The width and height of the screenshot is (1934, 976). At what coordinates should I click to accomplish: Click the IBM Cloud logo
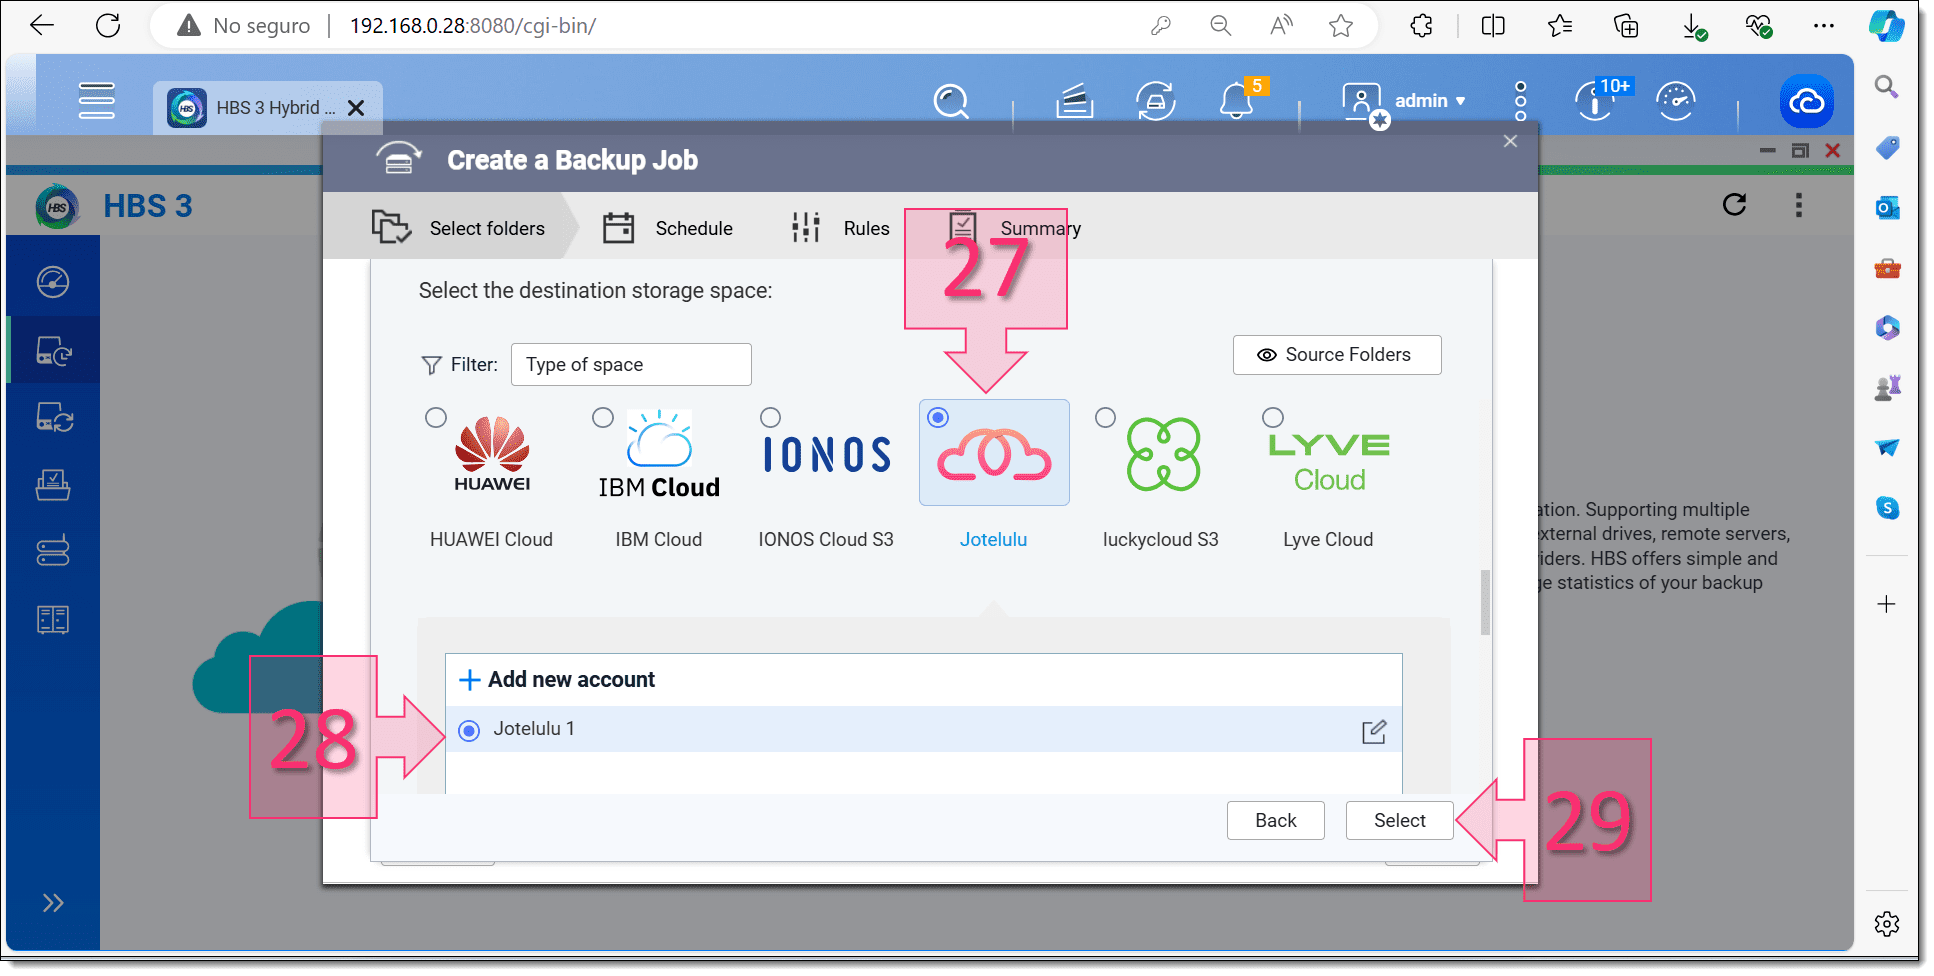659,455
